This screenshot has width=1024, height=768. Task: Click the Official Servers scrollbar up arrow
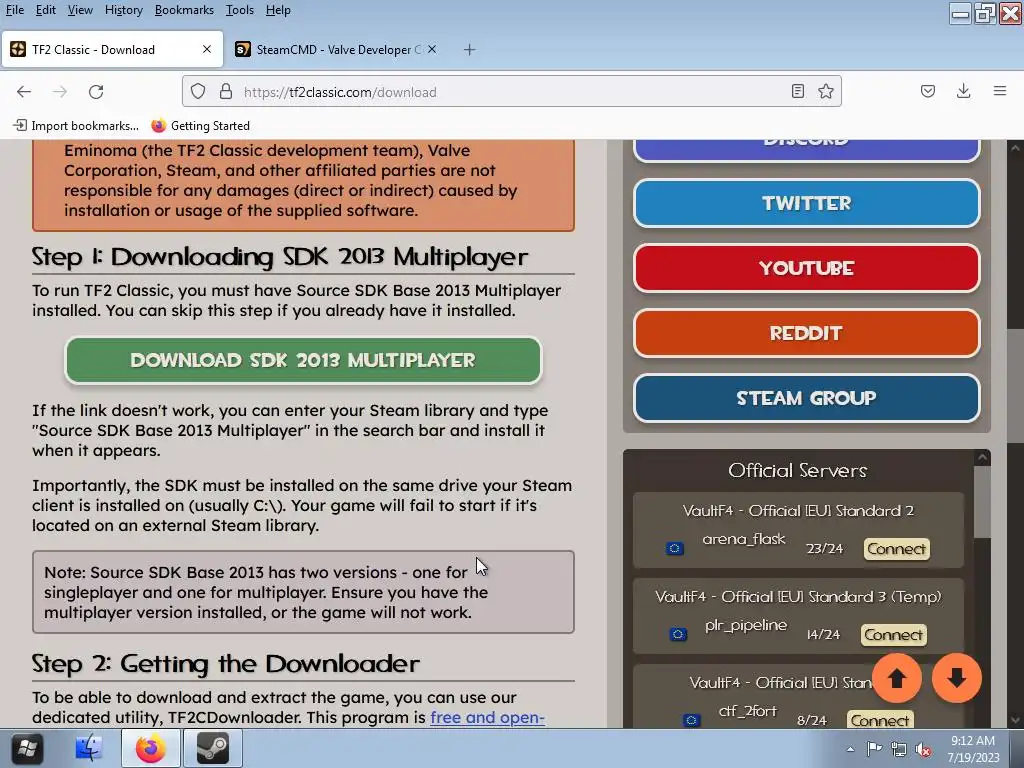pos(982,458)
